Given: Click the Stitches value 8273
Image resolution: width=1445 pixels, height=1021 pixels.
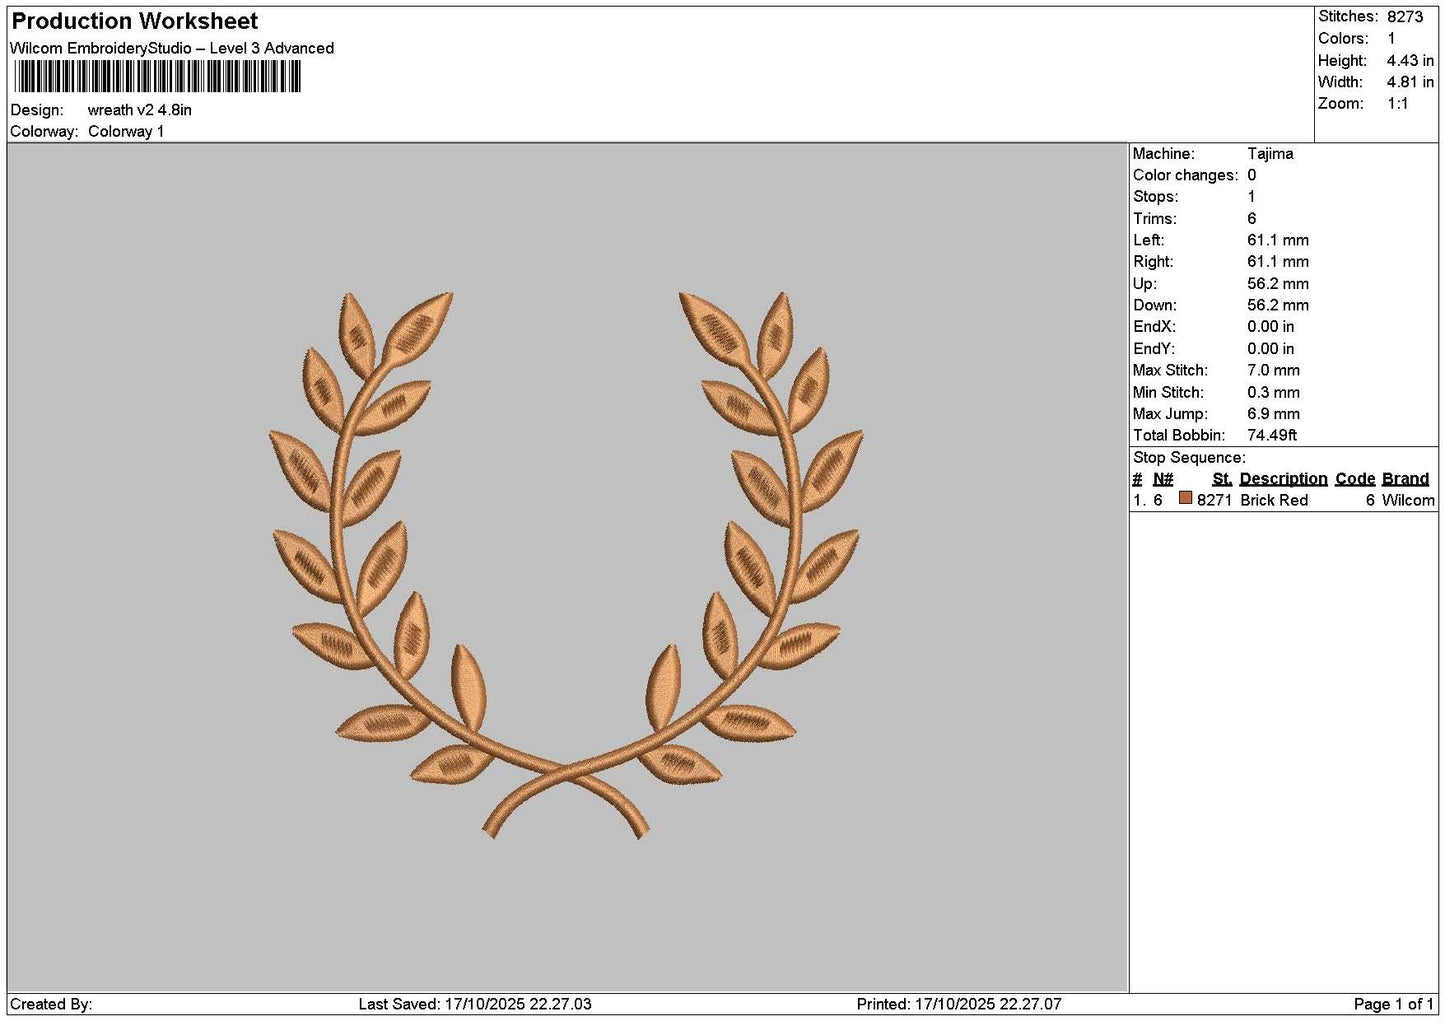Looking at the screenshot, I should coord(1405,16).
